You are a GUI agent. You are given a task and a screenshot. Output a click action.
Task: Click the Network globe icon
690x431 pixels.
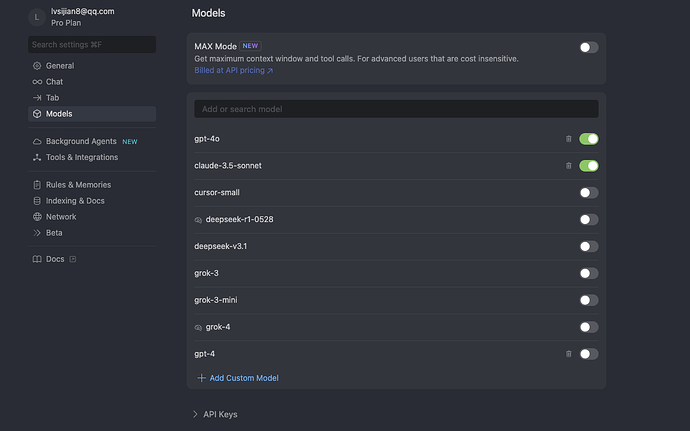tap(37, 217)
